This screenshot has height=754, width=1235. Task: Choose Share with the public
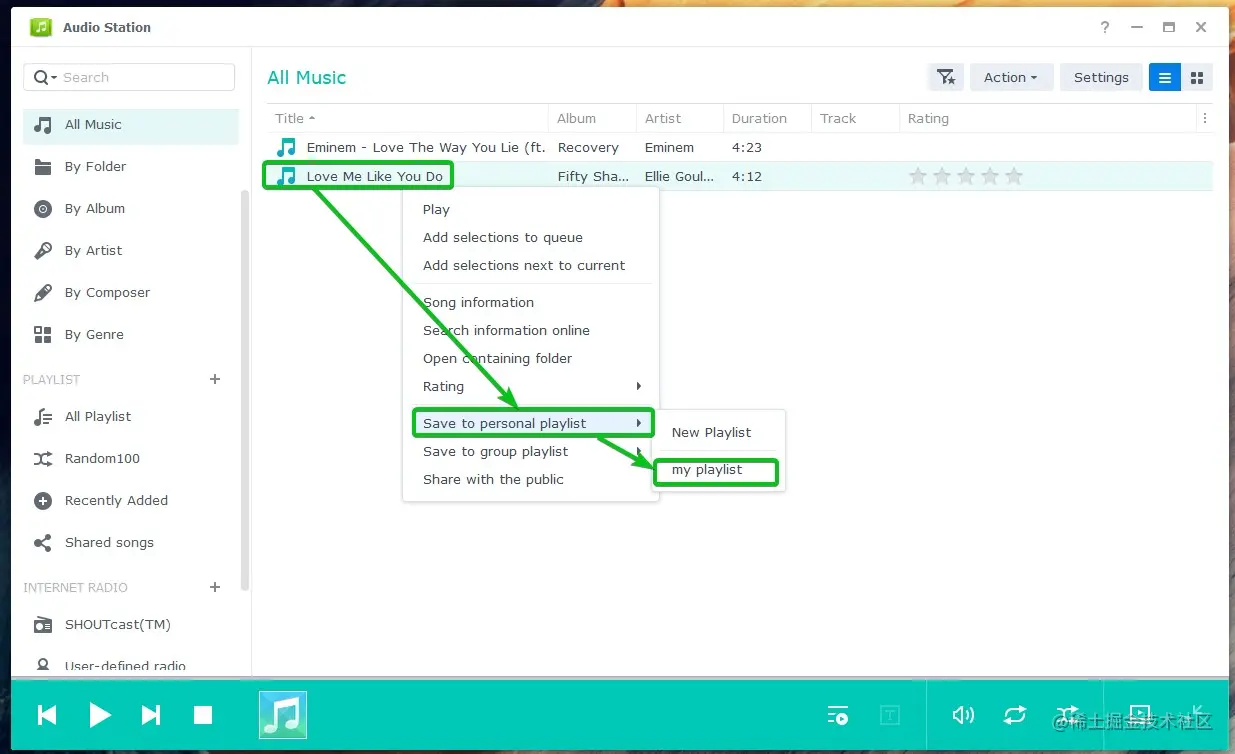531,479
